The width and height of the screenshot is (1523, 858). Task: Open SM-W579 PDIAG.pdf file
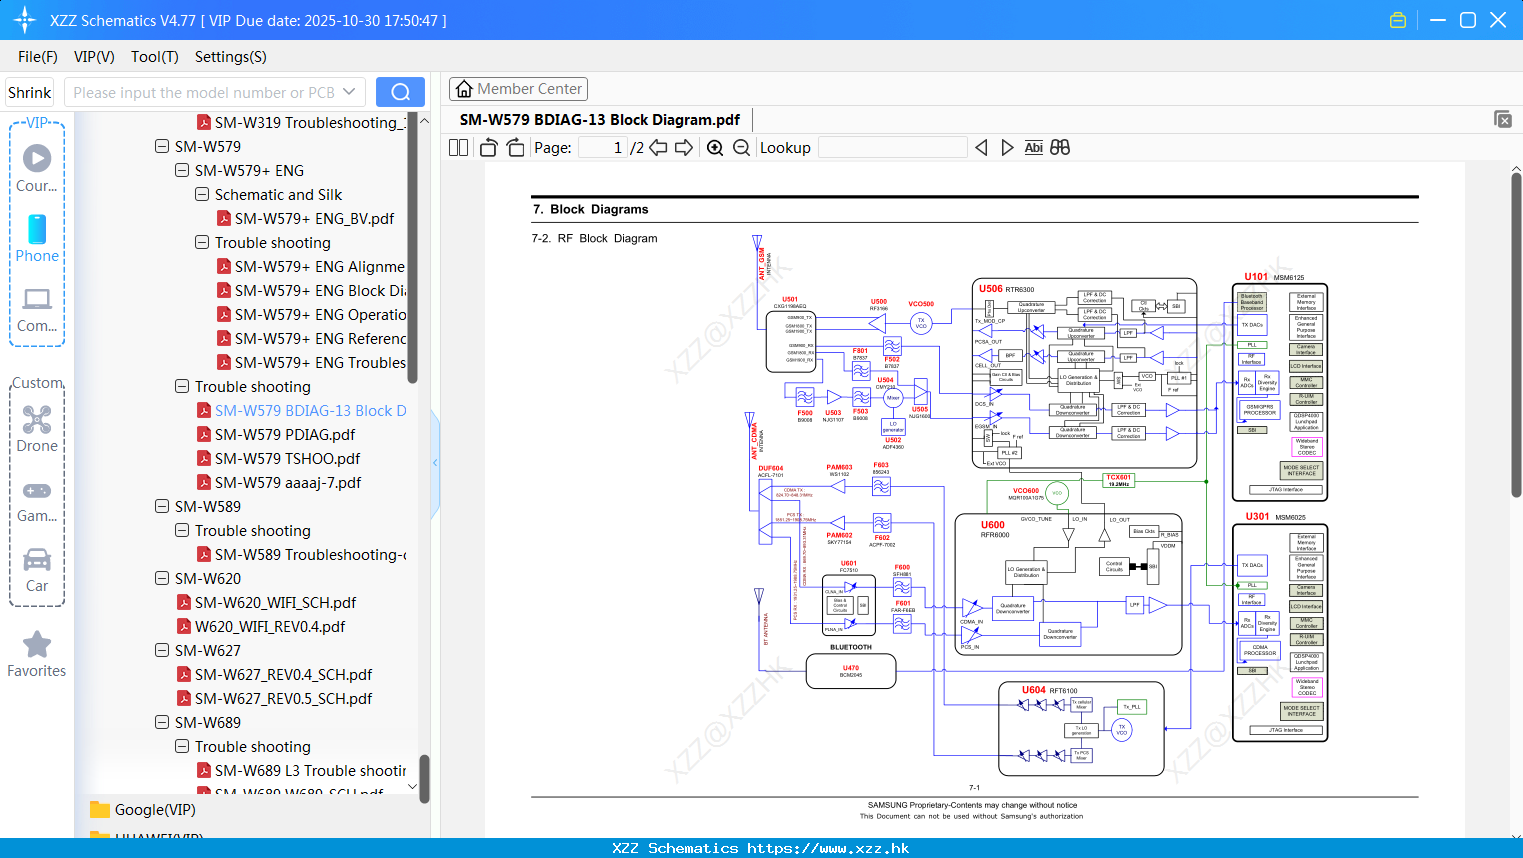point(275,434)
